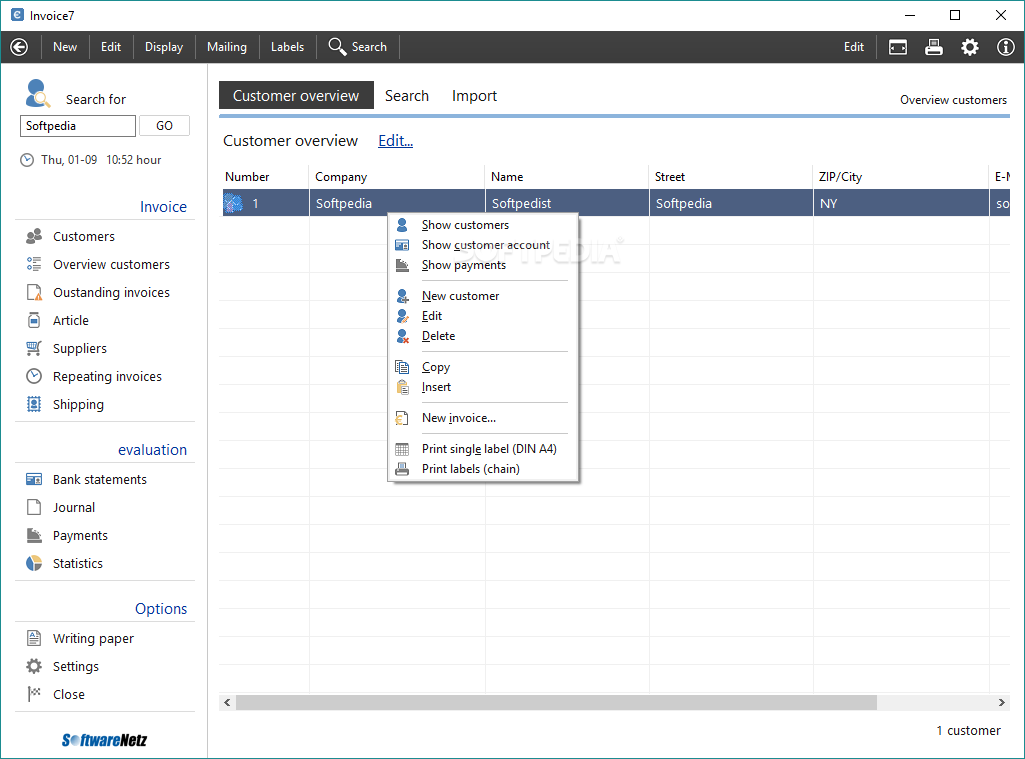
Task: Click the back arrow icon in toolbar
Action: click(19, 47)
